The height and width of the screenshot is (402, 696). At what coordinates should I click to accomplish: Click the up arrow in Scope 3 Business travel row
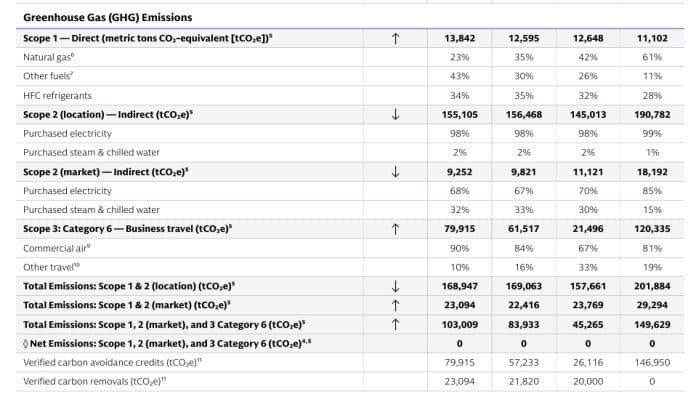coord(395,229)
